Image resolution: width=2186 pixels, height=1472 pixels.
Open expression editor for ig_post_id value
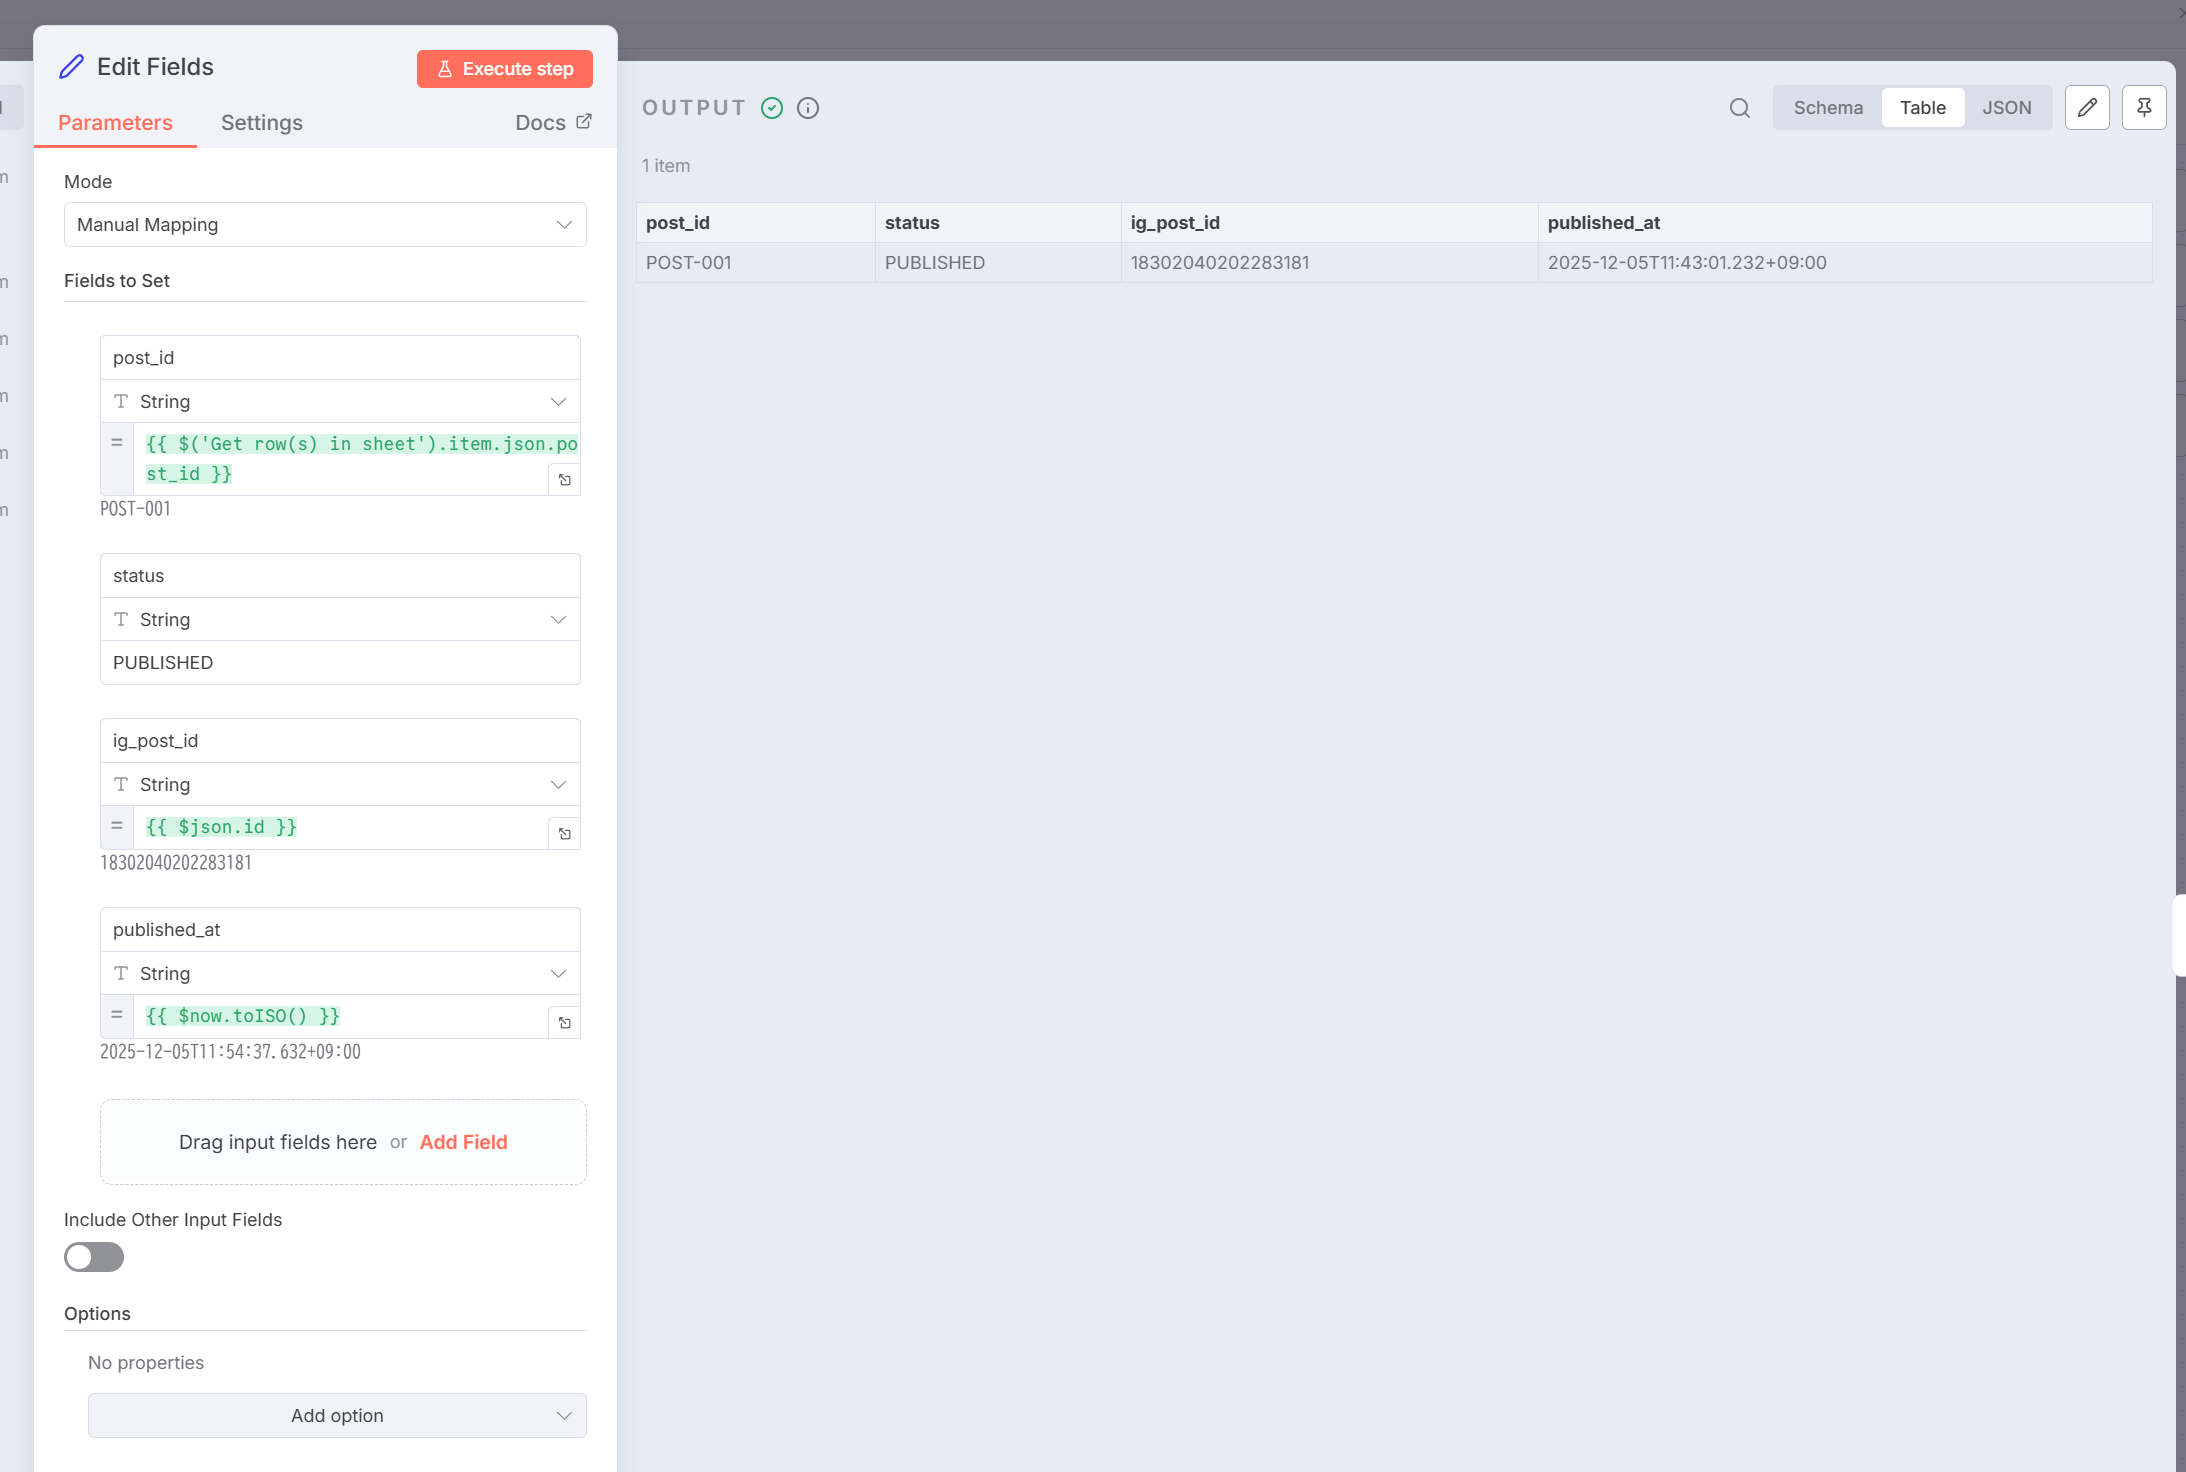tap(565, 834)
